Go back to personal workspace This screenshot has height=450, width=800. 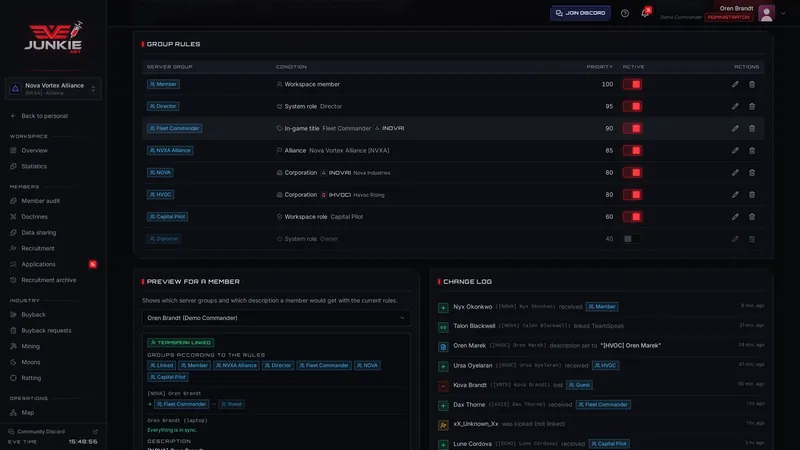point(44,116)
